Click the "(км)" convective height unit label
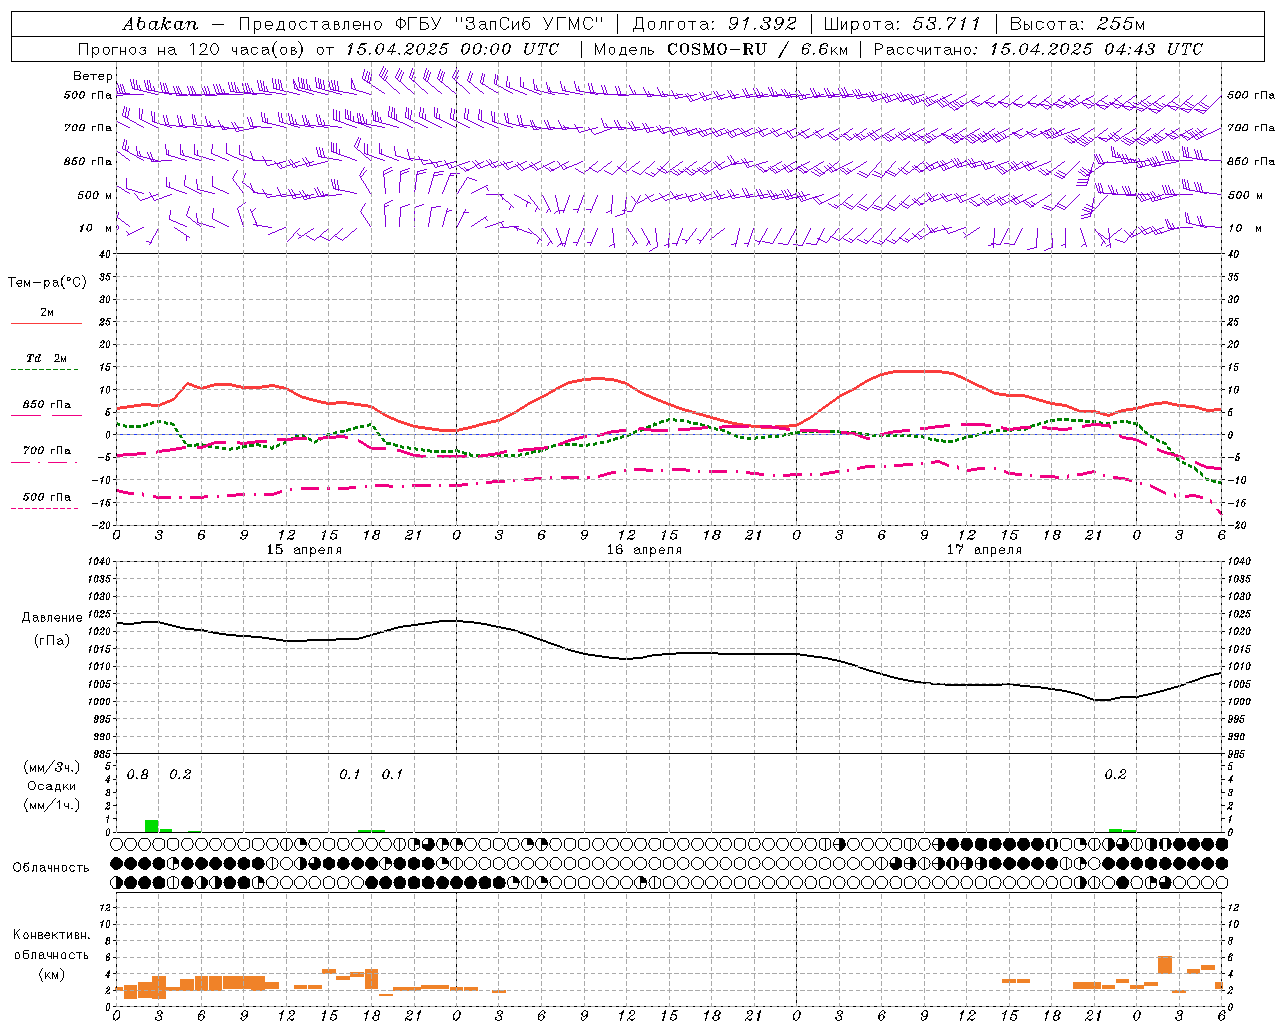This screenshot has width=1280, height=1024. pyautogui.click(x=52, y=974)
